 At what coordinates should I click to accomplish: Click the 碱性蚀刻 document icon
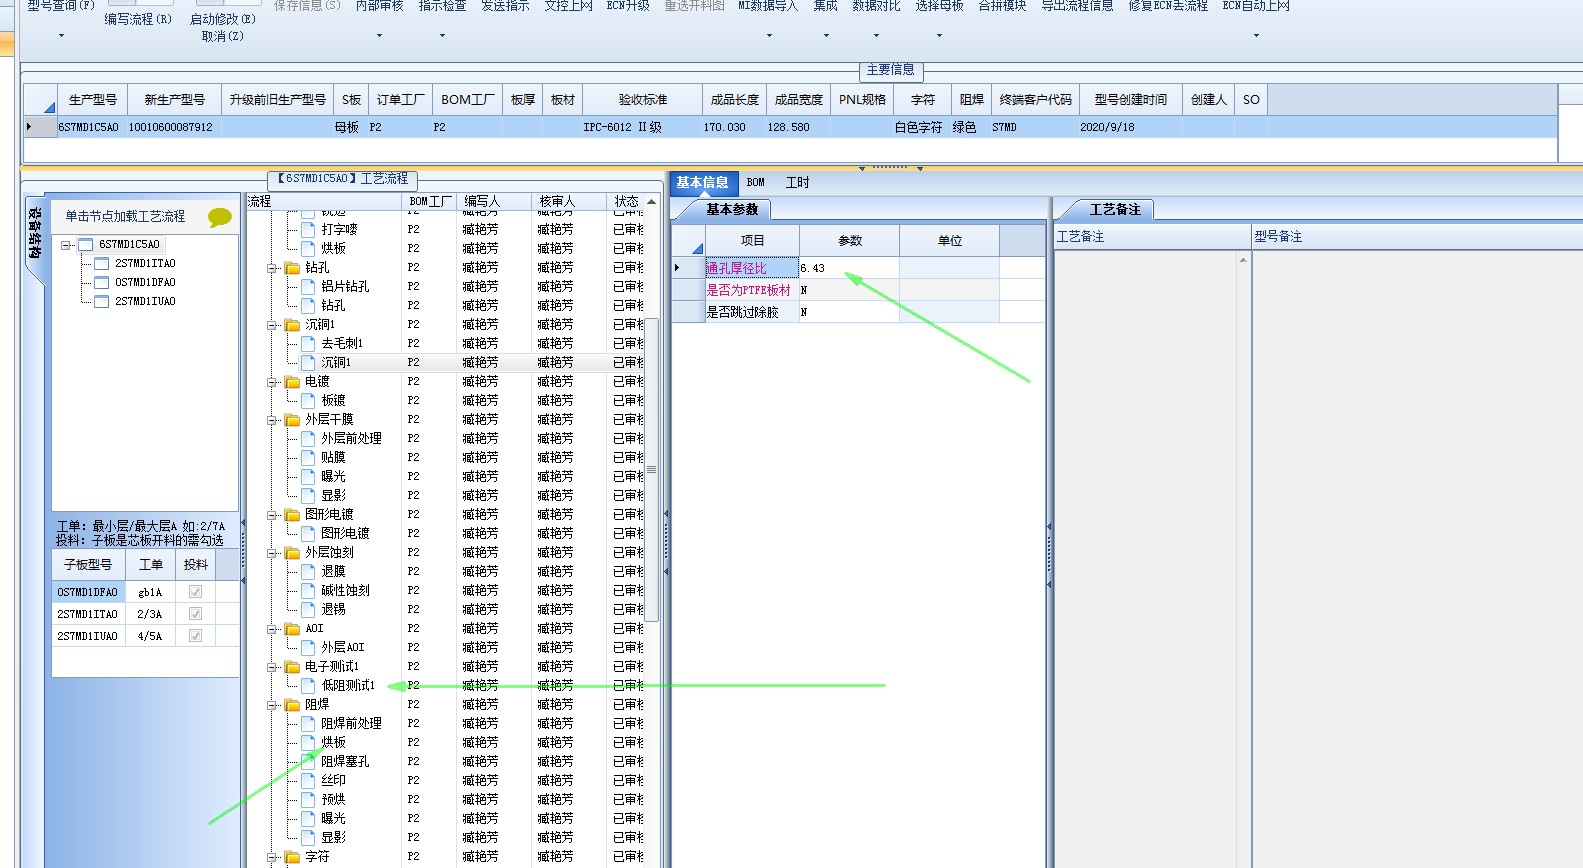point(308,590)
